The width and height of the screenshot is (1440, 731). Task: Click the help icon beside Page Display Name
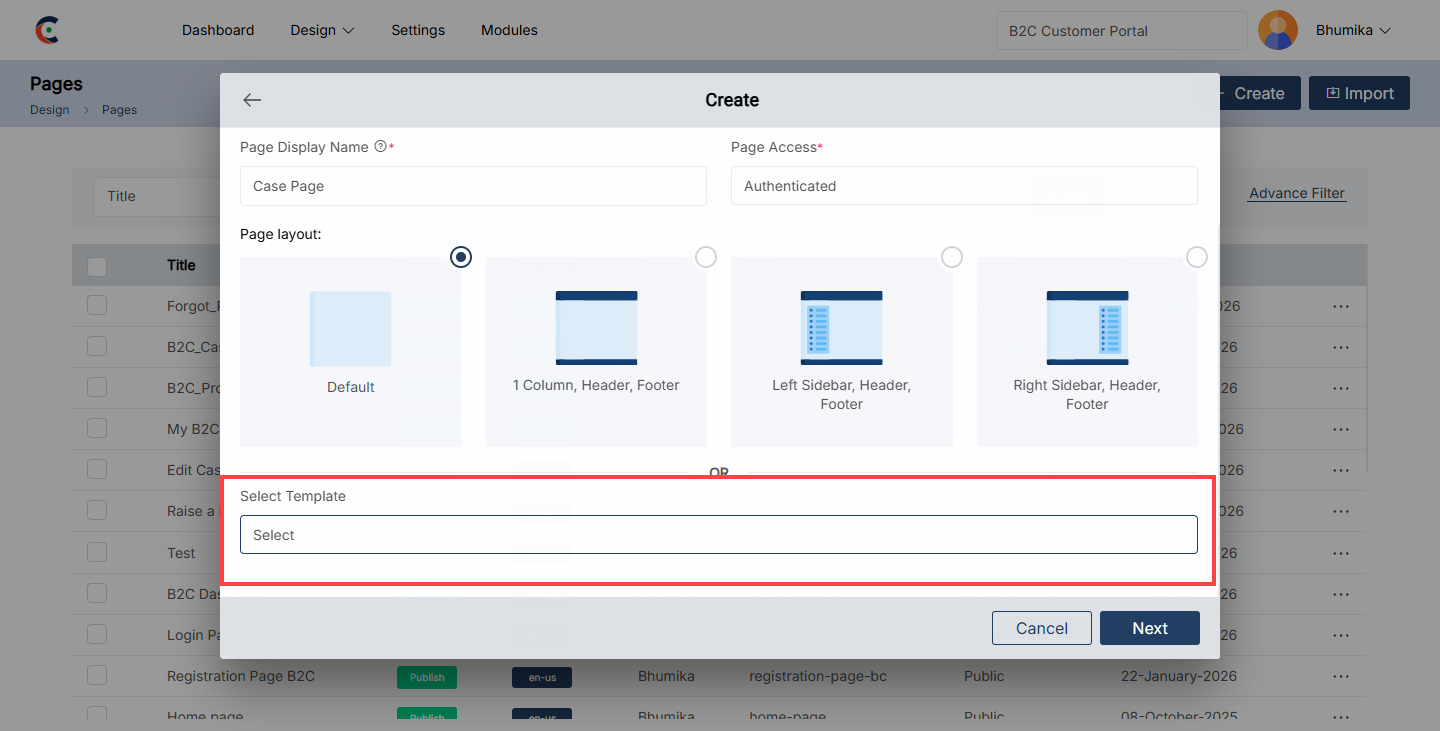(380, 147)
